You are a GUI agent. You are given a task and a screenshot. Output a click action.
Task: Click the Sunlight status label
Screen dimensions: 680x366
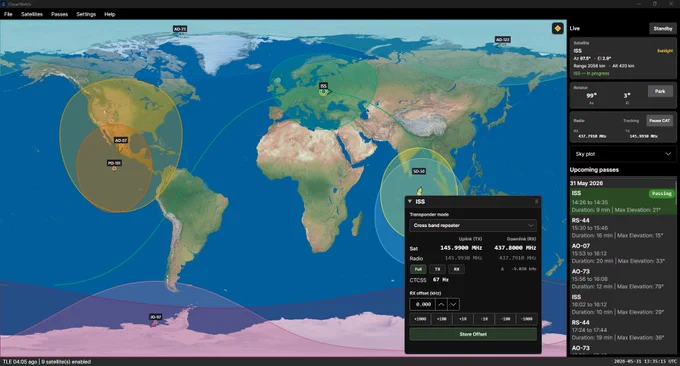(x=664, y=51)
